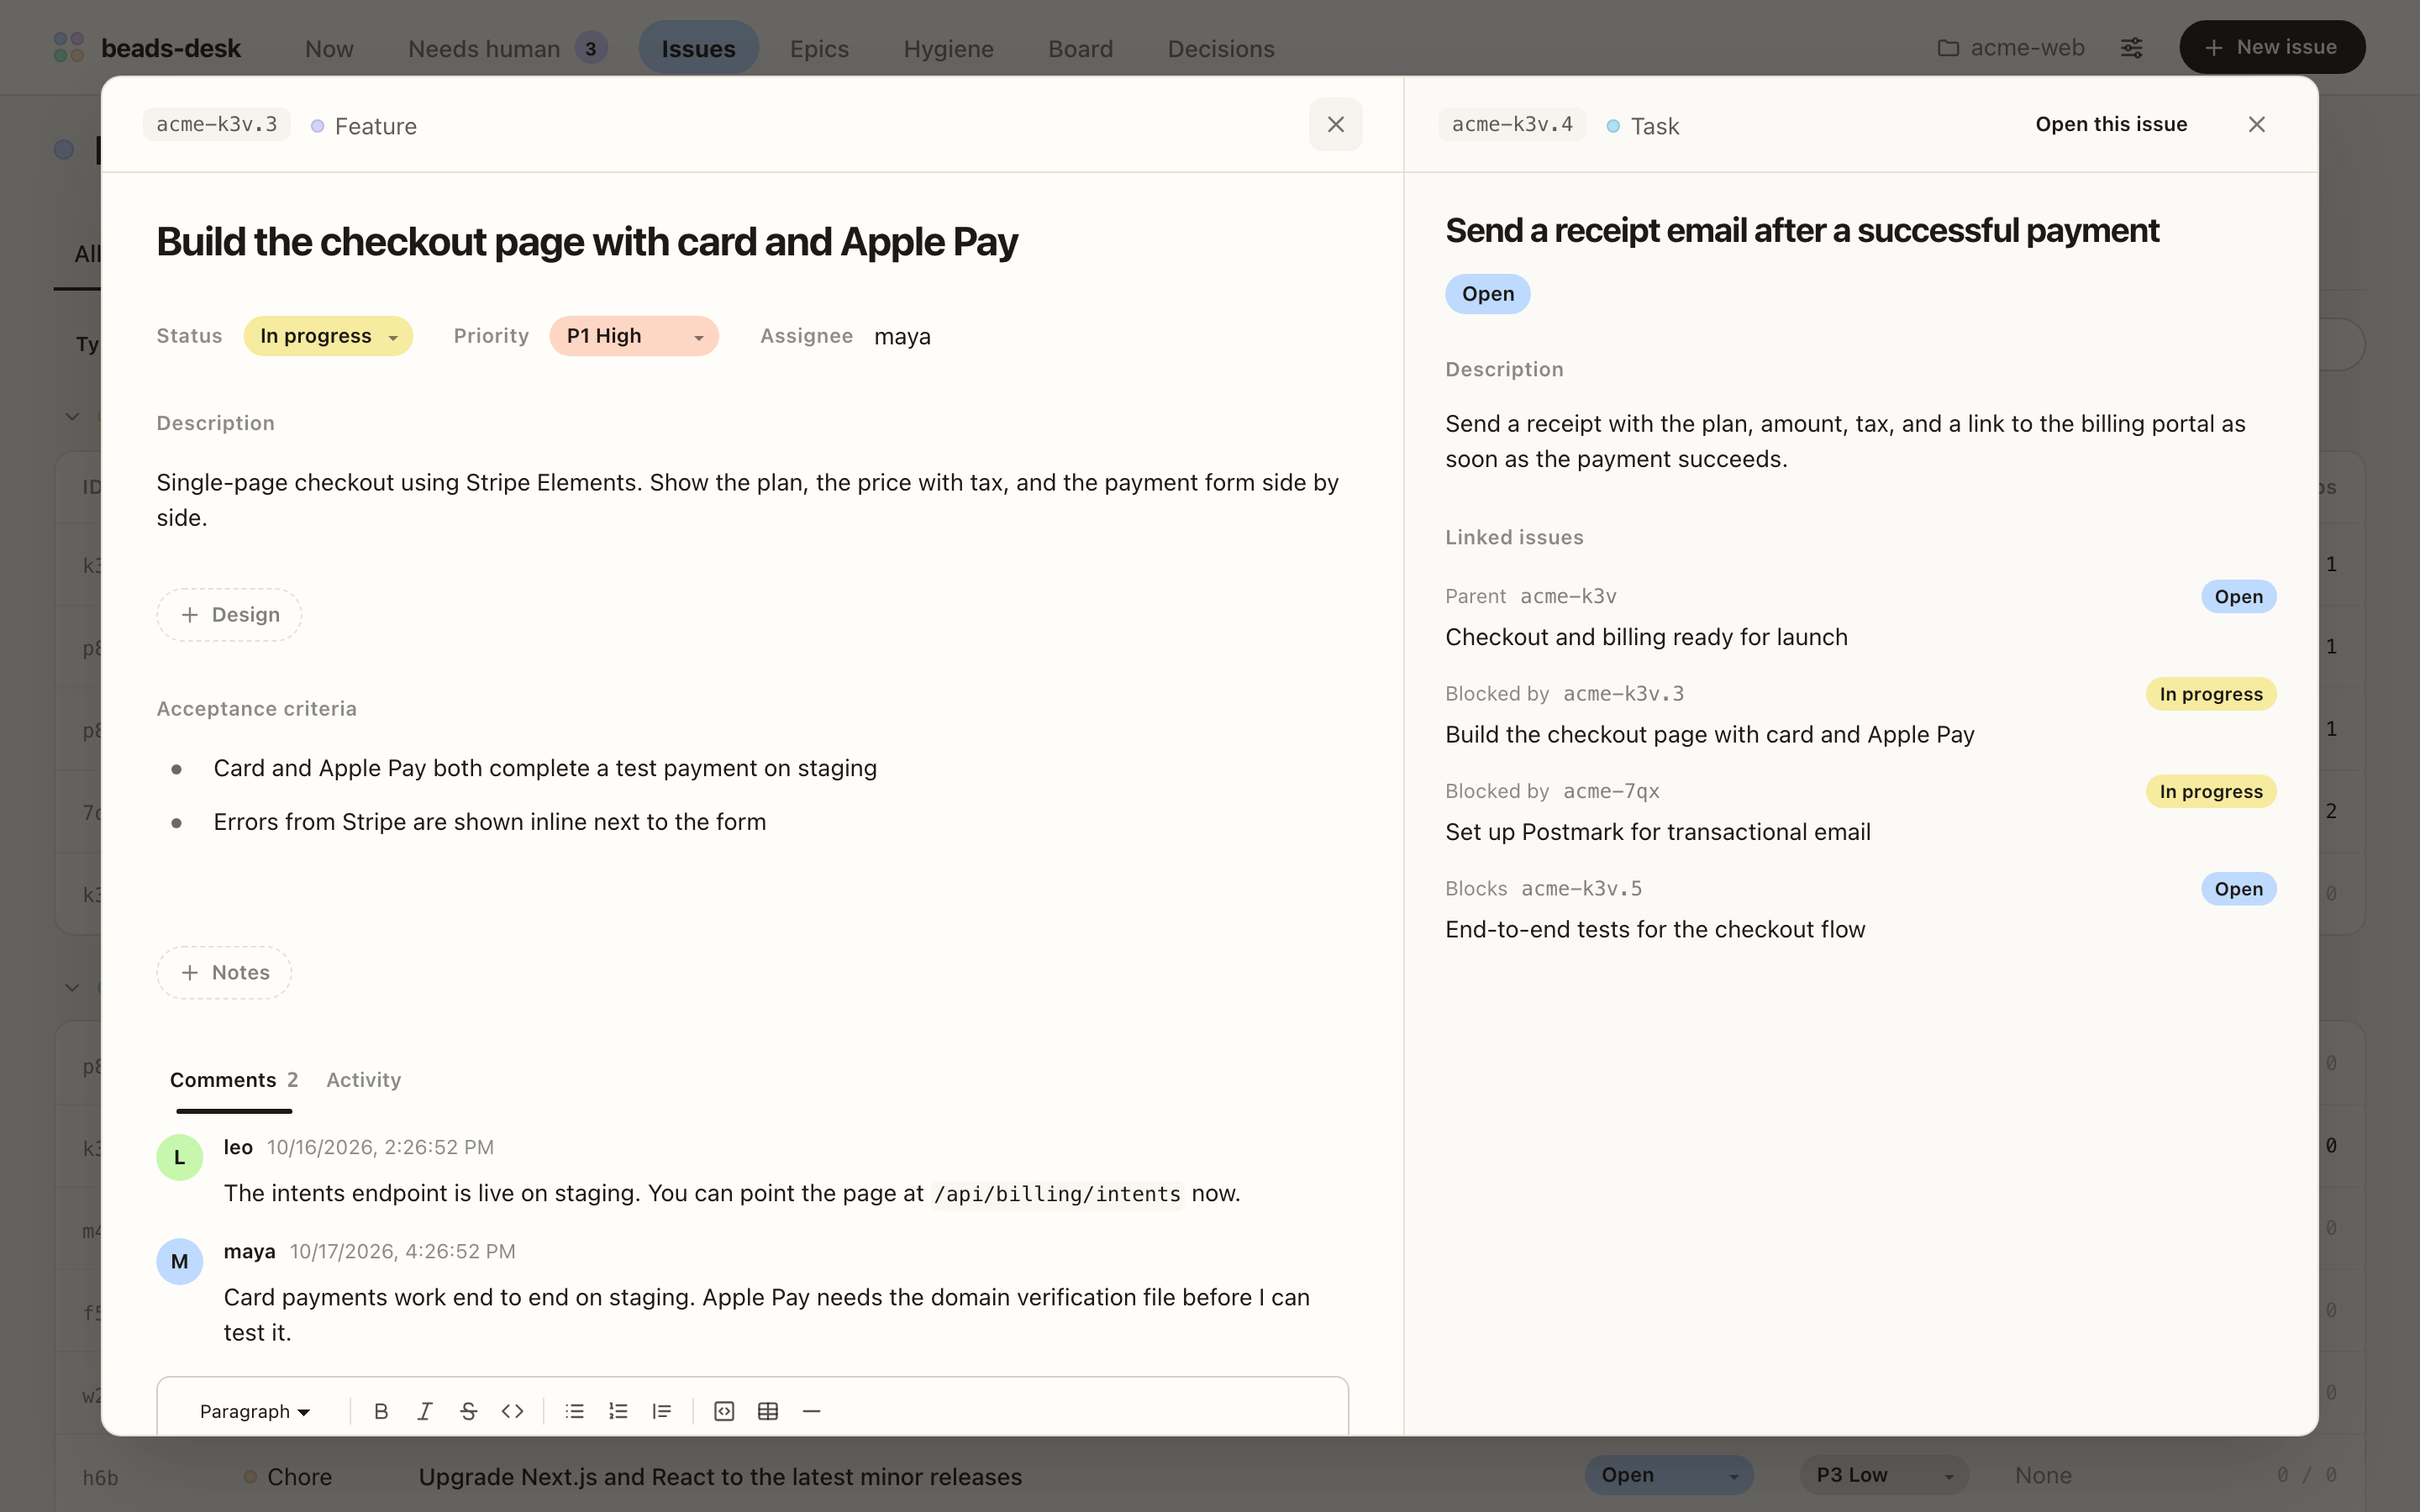Insert code block in comment editor
The image size is (2420, 1512).
click(724, 1411)
